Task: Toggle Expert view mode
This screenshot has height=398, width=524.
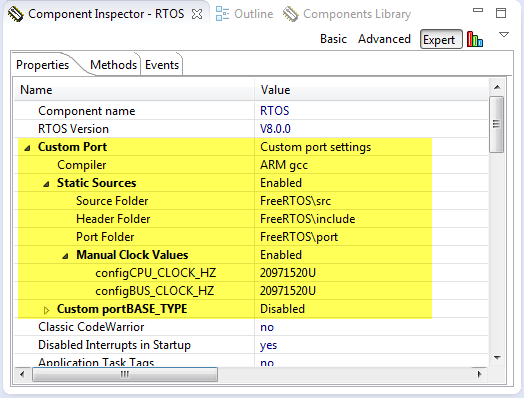Action: point(441,39)
